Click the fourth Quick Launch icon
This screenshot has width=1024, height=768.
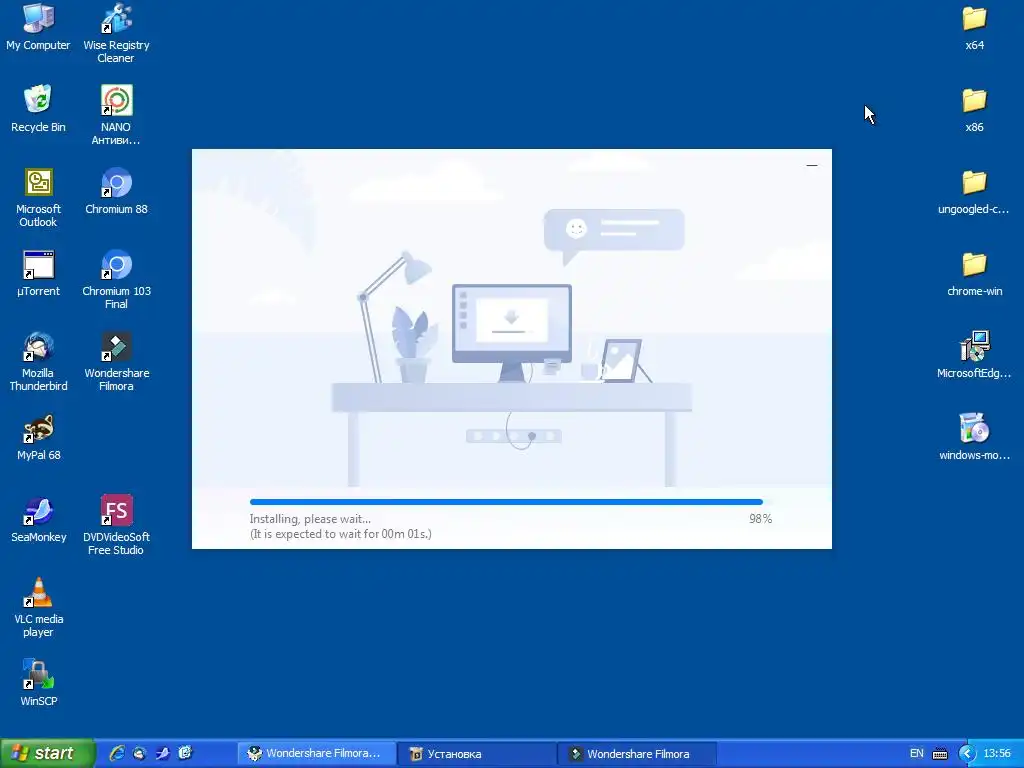tap(185, 753)
